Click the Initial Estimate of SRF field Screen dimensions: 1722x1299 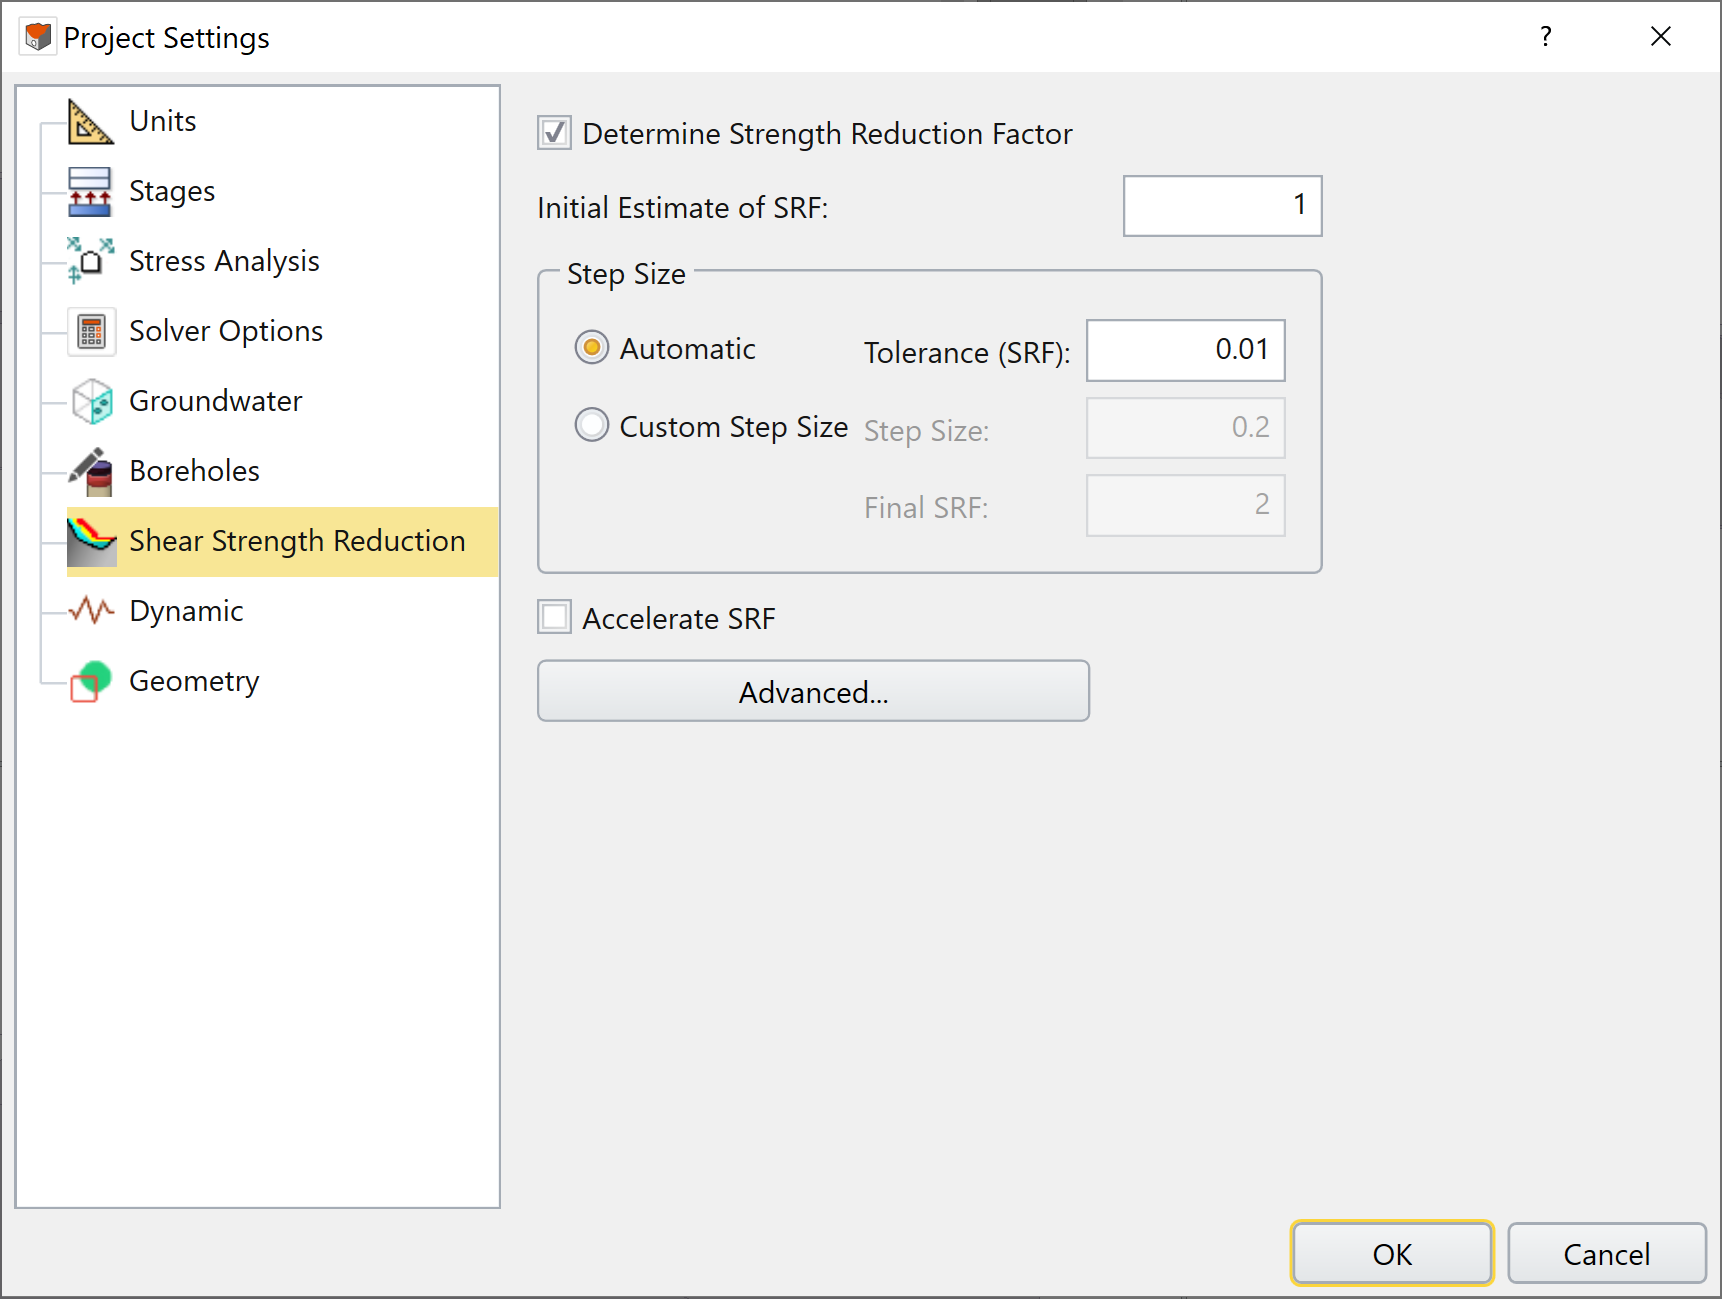[1223, 206]
